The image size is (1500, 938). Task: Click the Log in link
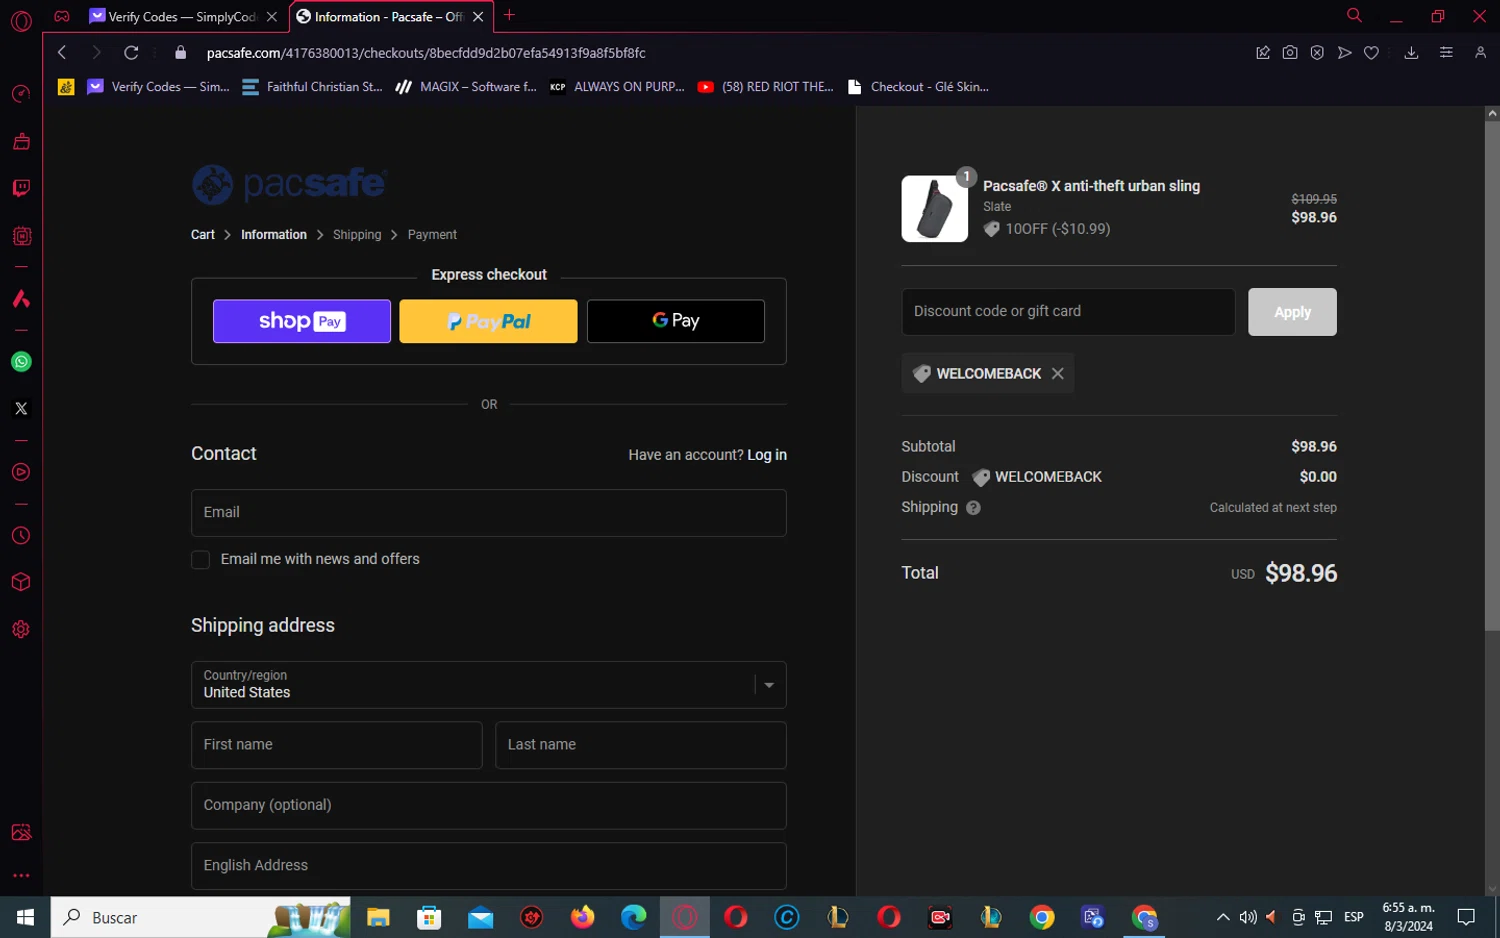coord(767,455)
